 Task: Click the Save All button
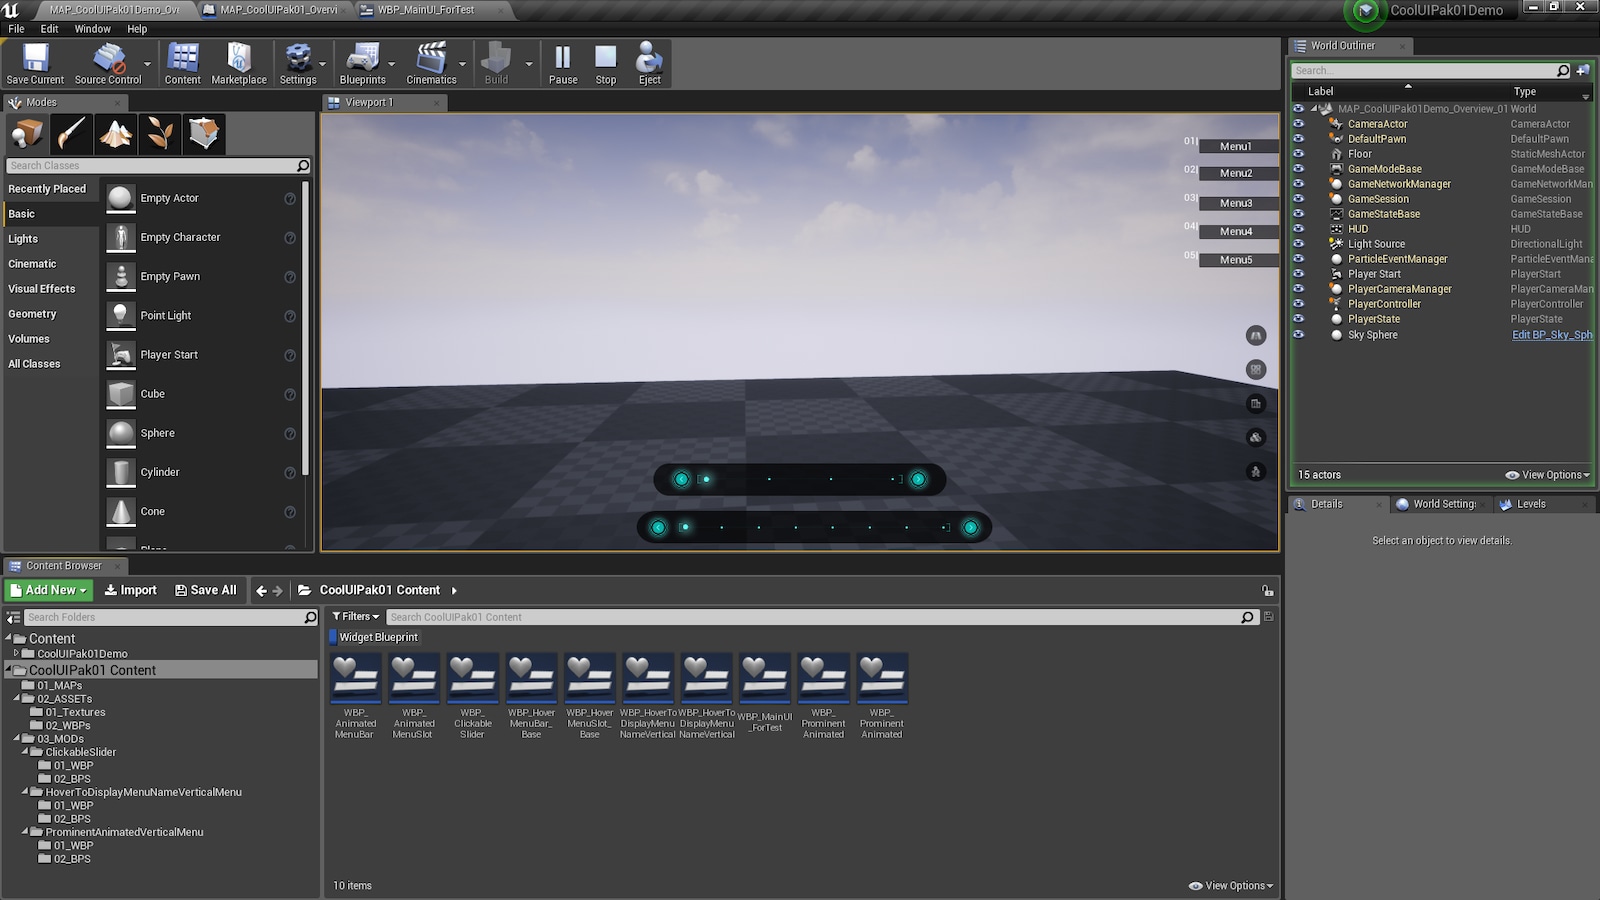click(206, 590)
